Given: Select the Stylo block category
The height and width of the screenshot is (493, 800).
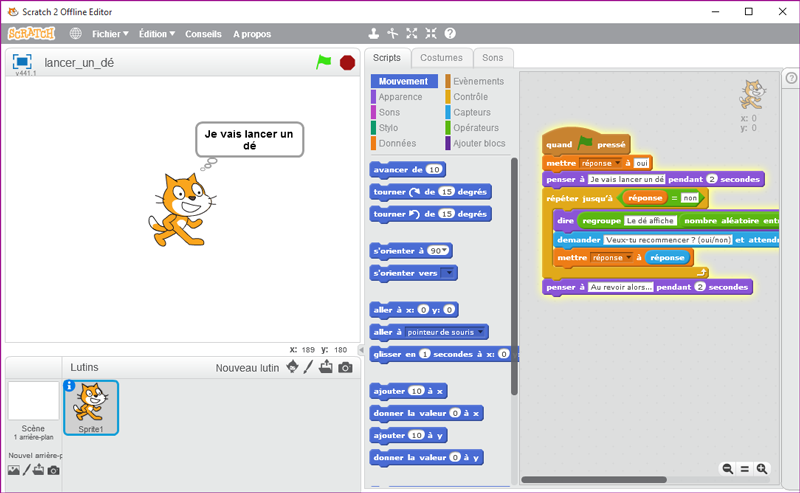Looking at the screenshot, I should (388, 128).
